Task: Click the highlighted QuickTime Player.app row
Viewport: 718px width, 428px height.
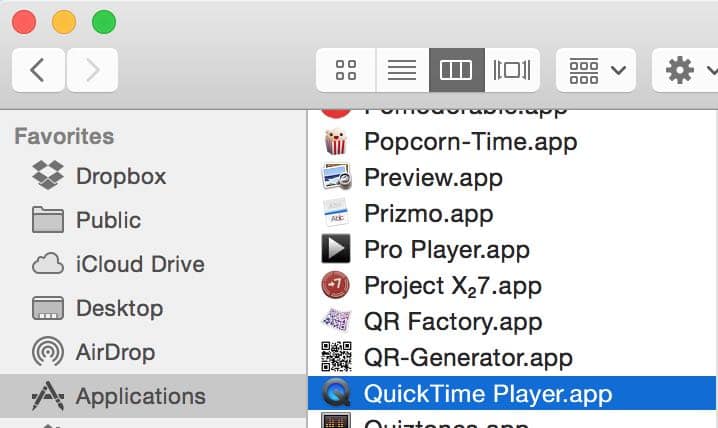Action: [x=512, y=393]
